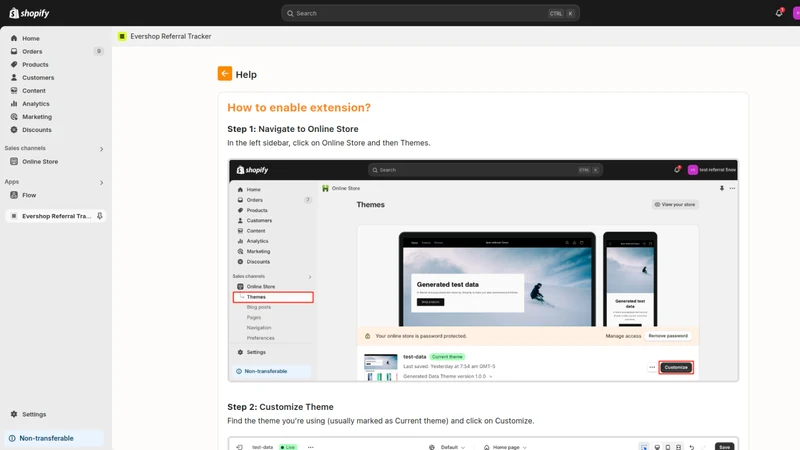Screen dimensions: 800x450
Task: Expand the Sales channels chevron
Action: pyautogui.click(x=101, y=149)
